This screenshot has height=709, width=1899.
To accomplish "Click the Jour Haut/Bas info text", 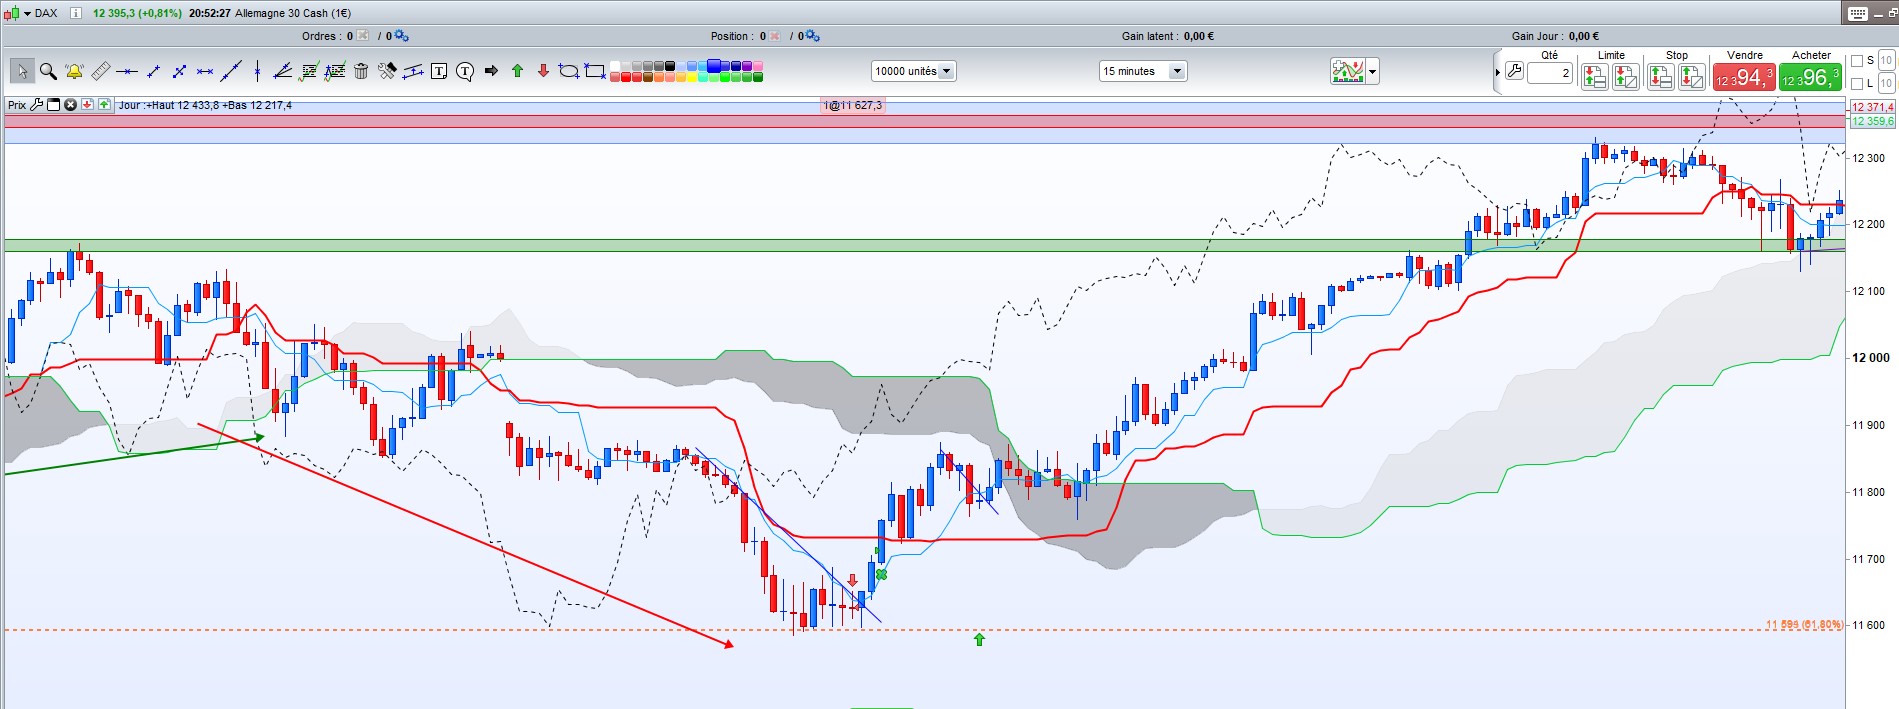I will (206, 105).
